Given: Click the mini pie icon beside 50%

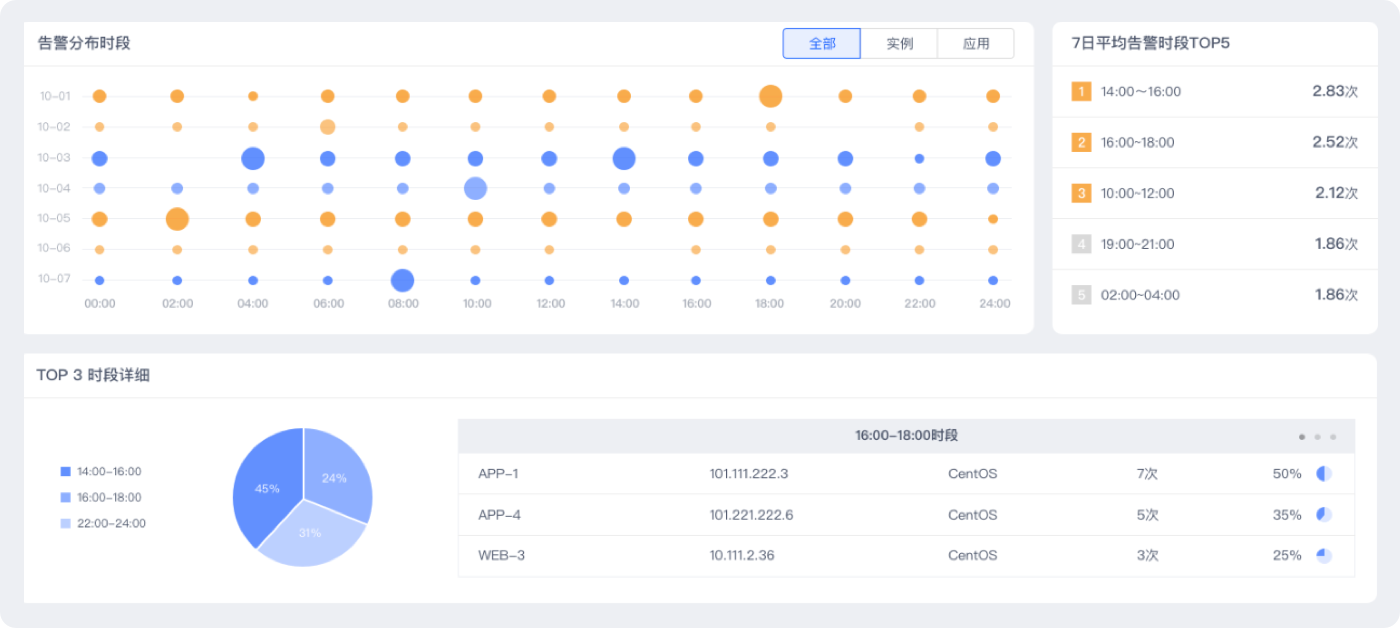Looking at the screenshot, I should pos(1324,474).
